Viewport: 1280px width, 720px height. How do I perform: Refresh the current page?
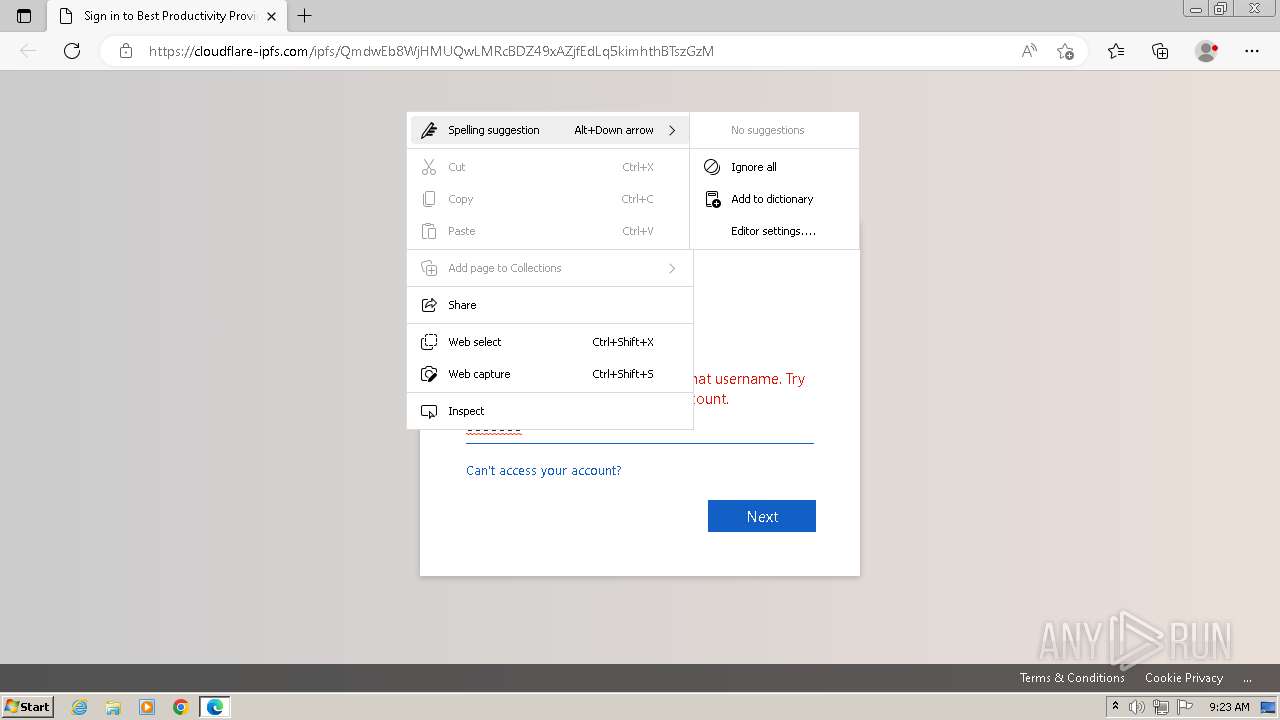click(72, 51)
